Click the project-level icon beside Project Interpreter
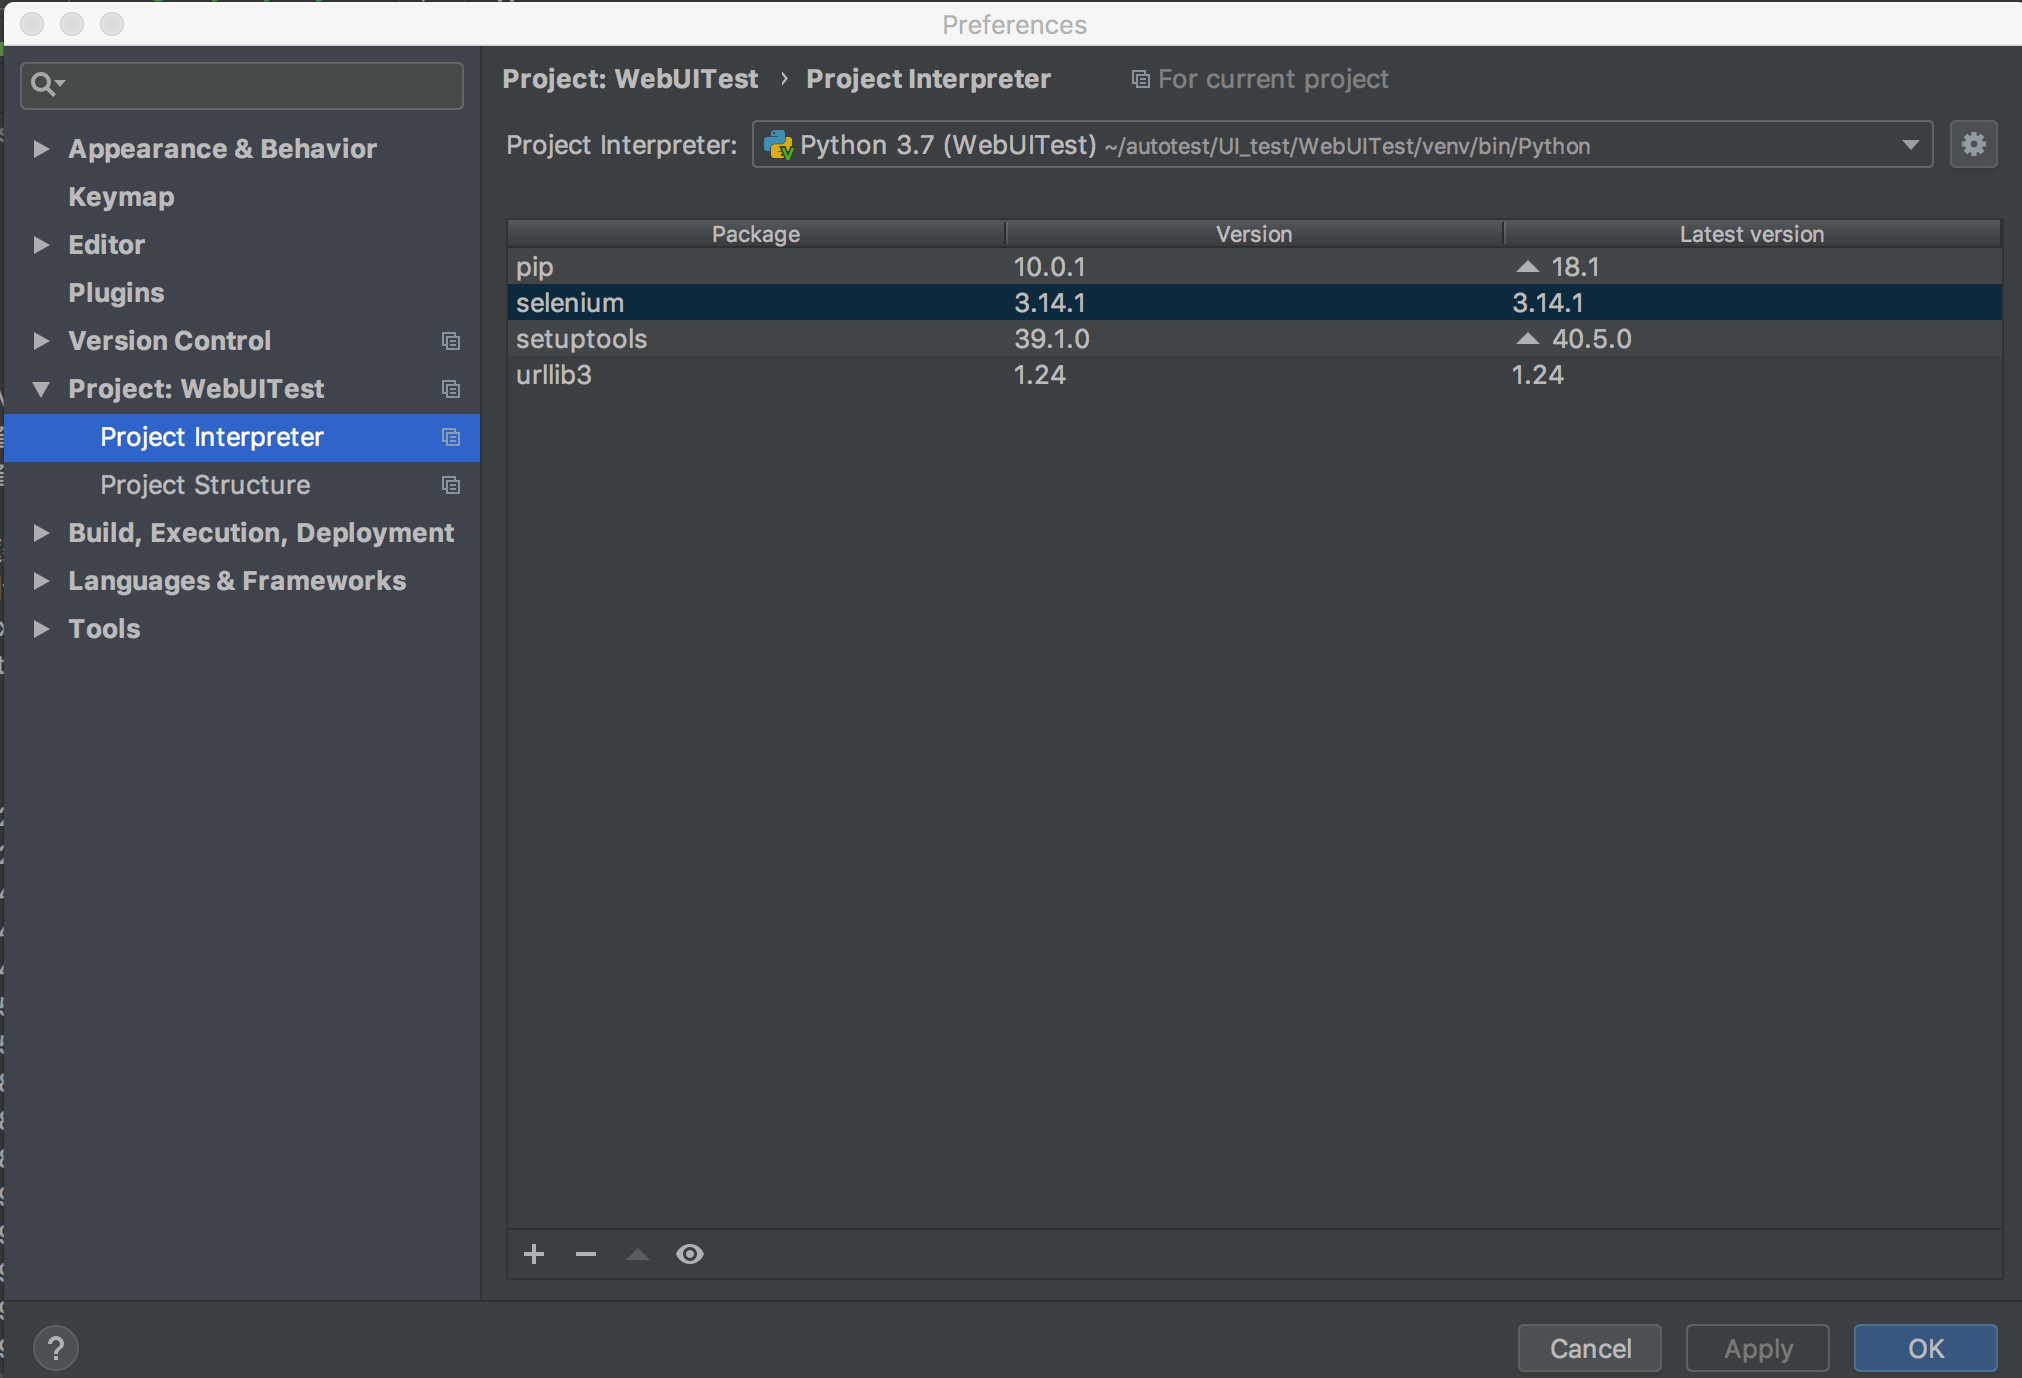 pos(451,437)
